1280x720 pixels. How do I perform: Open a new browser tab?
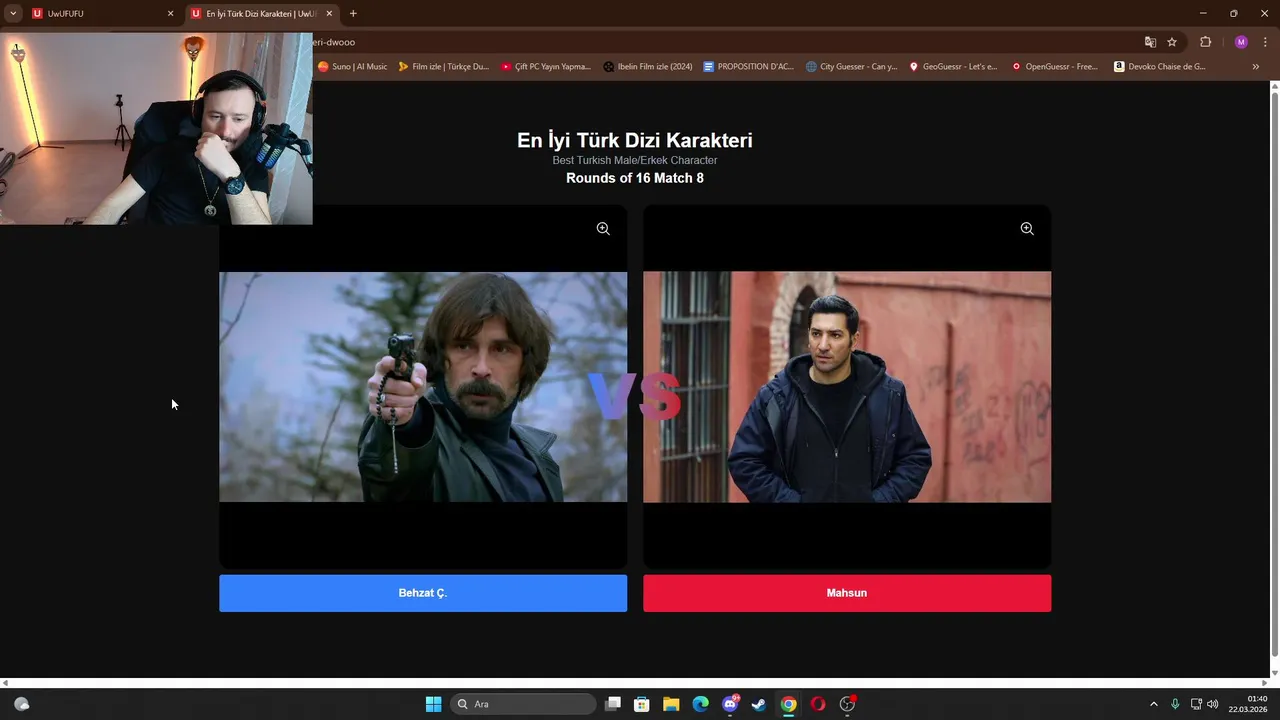(x=353, y=14)
